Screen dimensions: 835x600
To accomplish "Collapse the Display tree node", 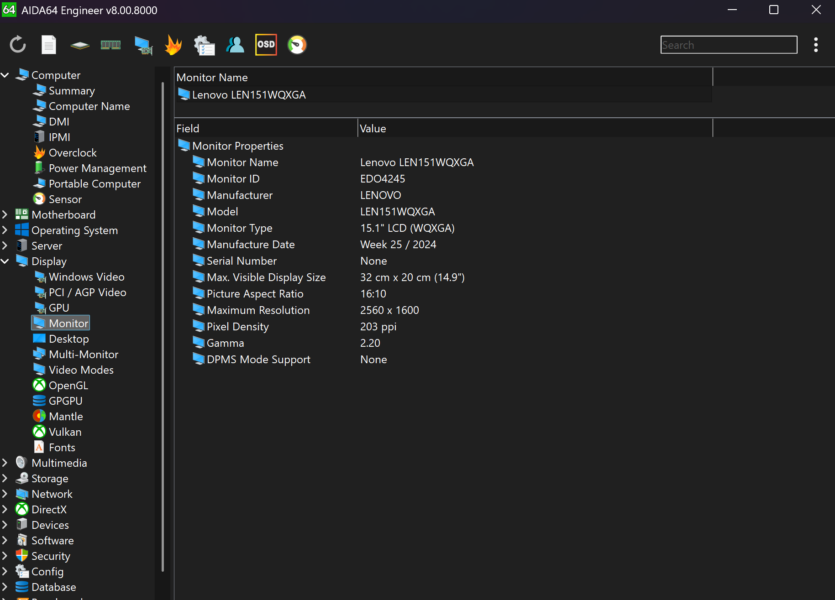I will pyautogui.click(x=5, y=261).
